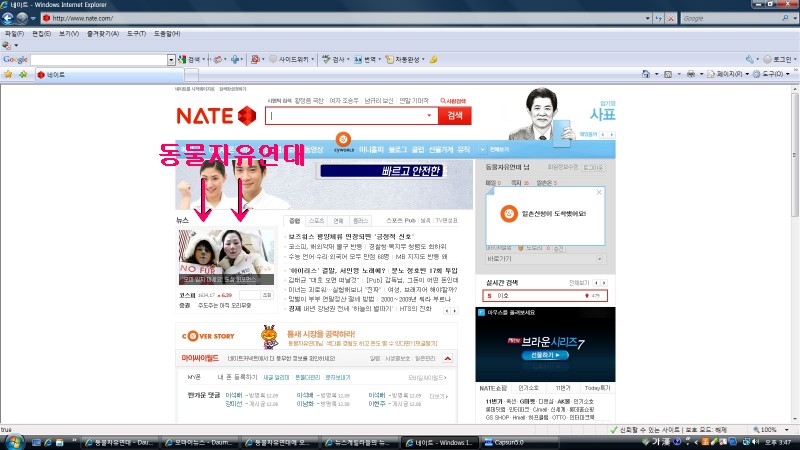The height and width of the screenshot is (450, 800).
Task: Click the address bar showing http://www.nate.com/
Action: (342, 18)
